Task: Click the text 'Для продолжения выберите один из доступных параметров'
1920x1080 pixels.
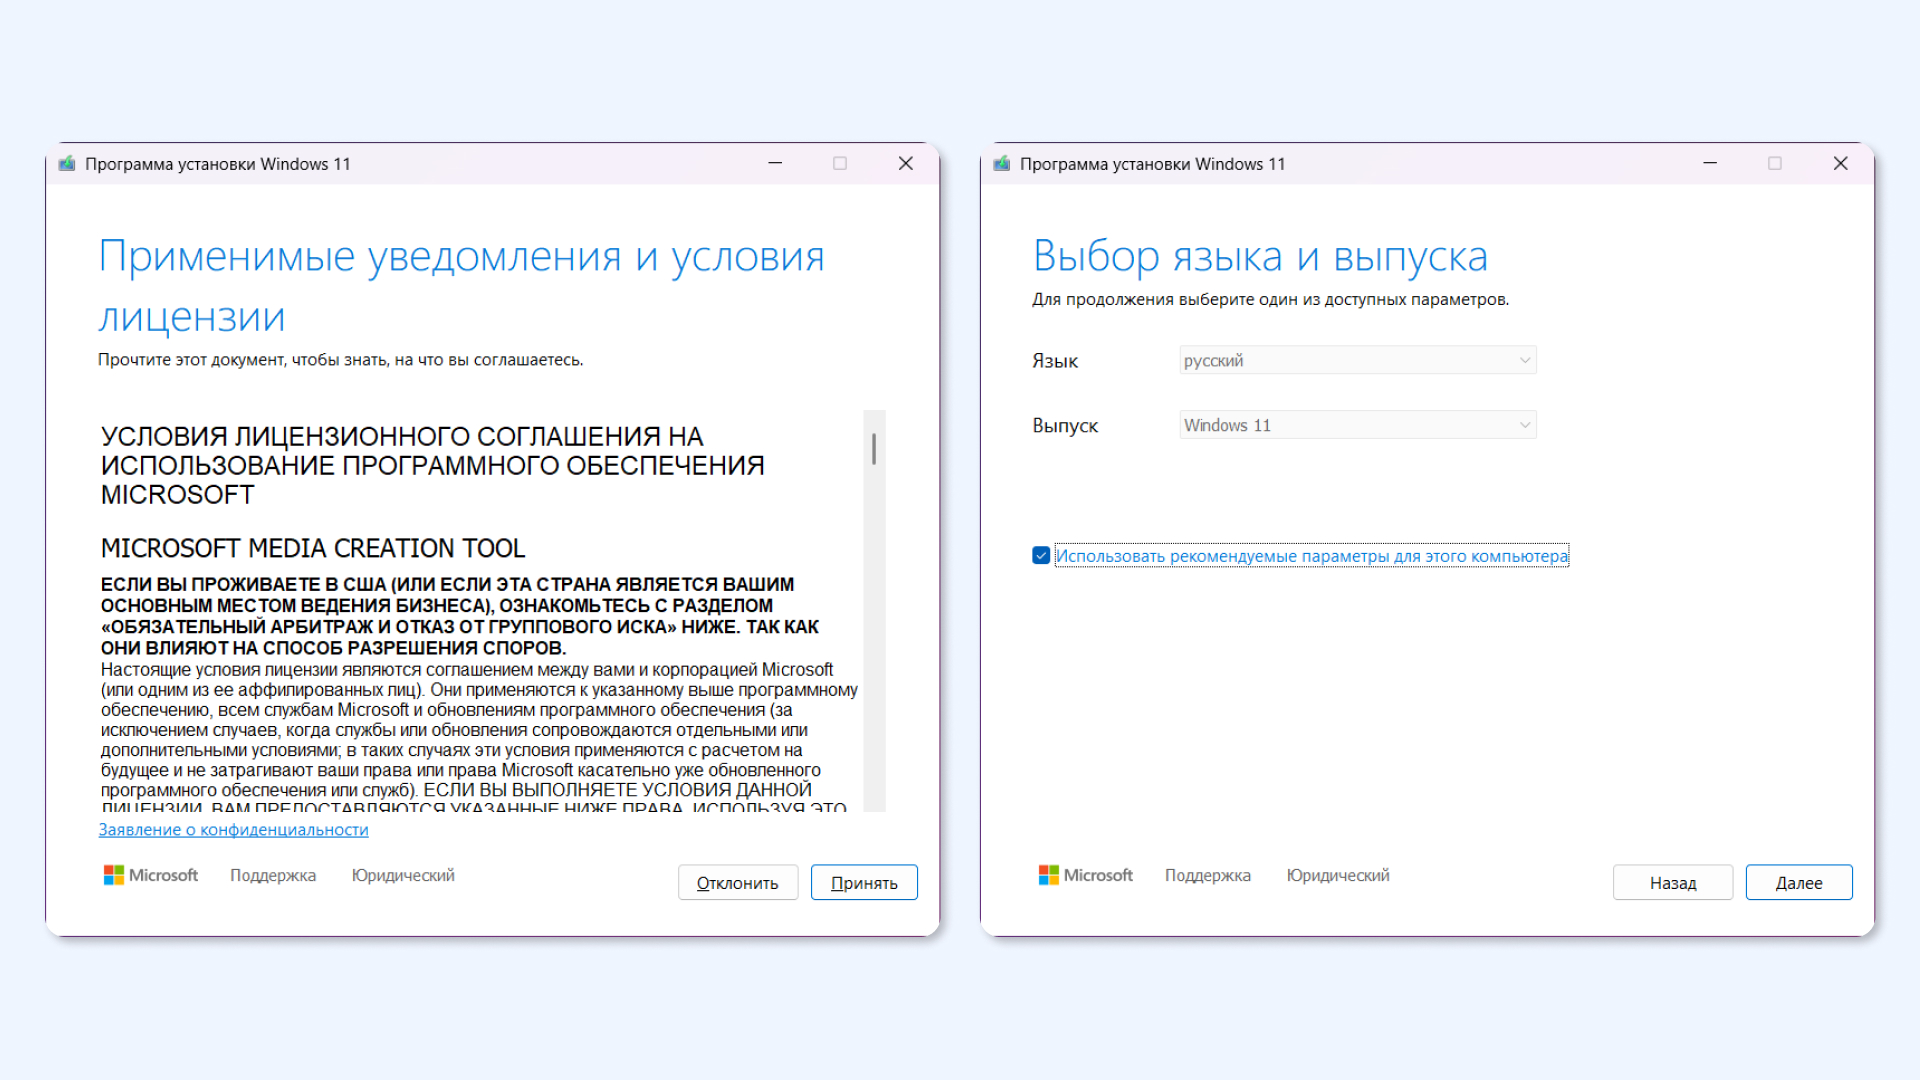Action: [x=1271, y=299]
